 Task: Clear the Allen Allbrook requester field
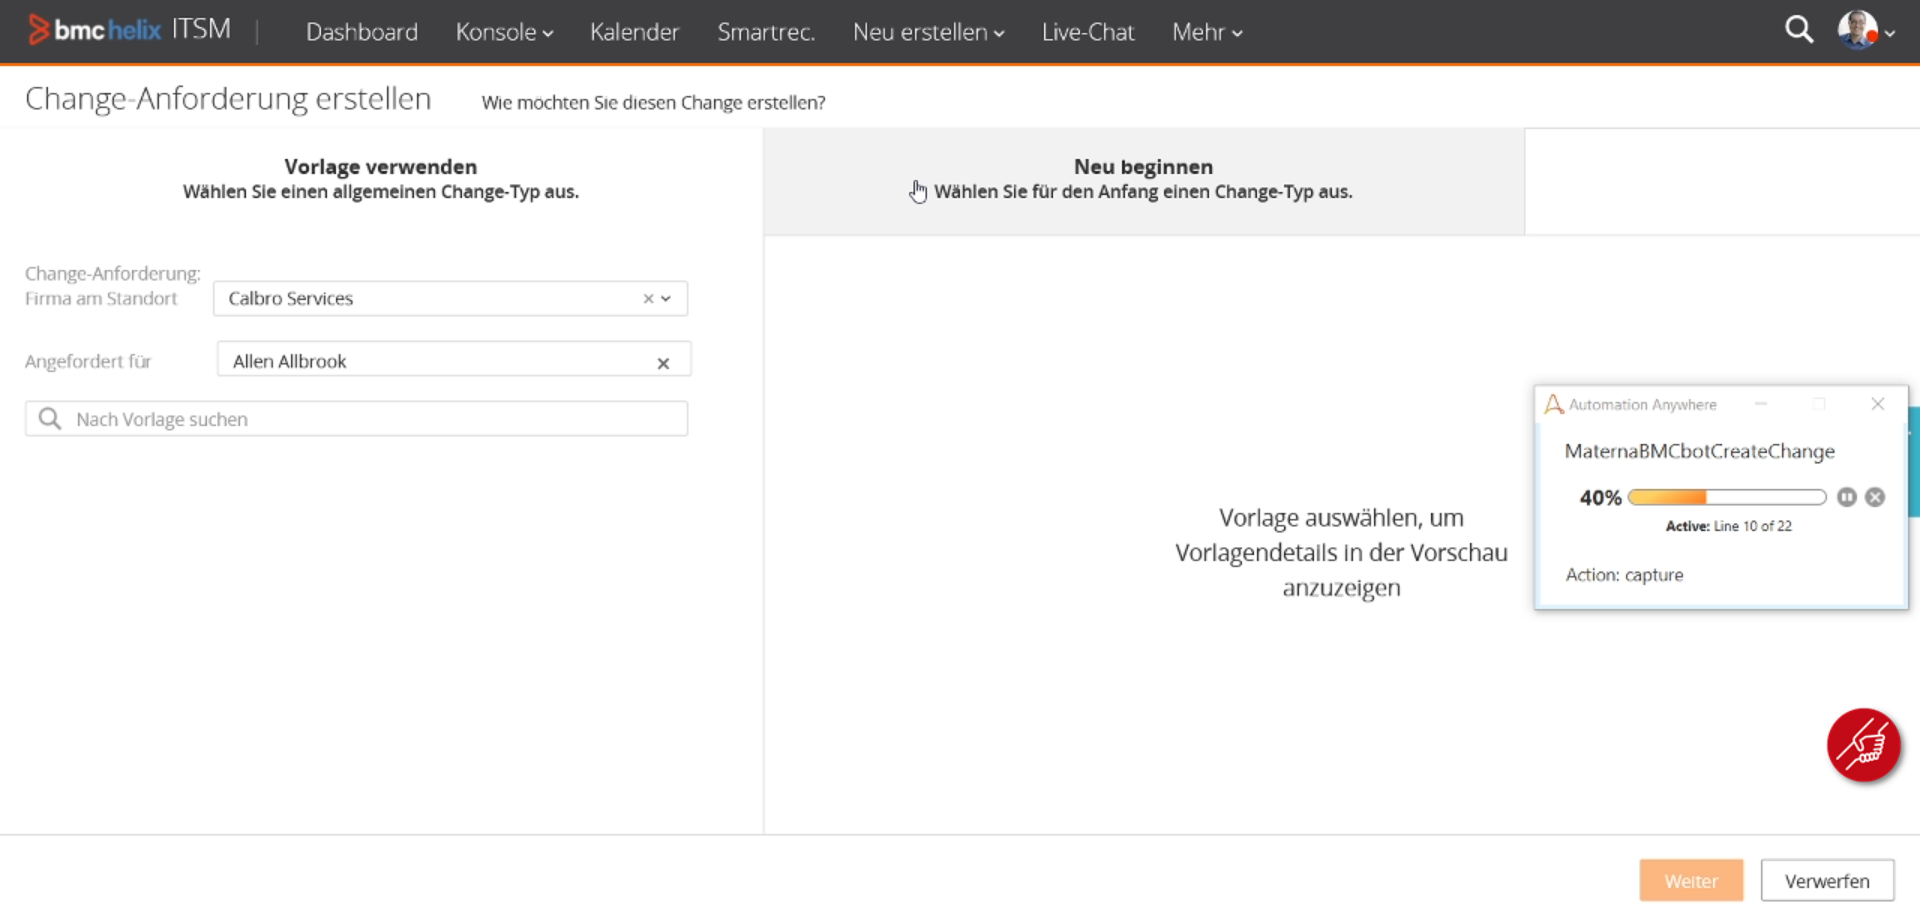[663, 363]
